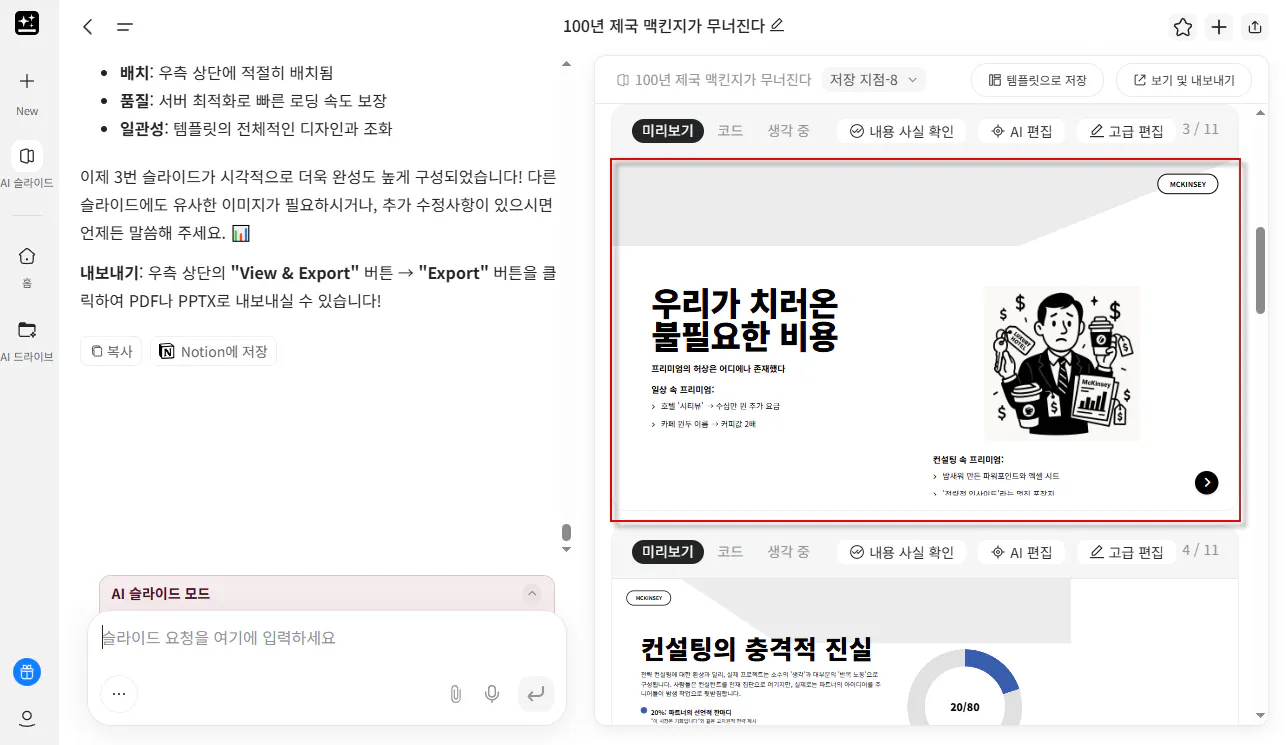Open the user profile icon
The width and height of the screenshot is (1286, 745).
click(27, 719)
